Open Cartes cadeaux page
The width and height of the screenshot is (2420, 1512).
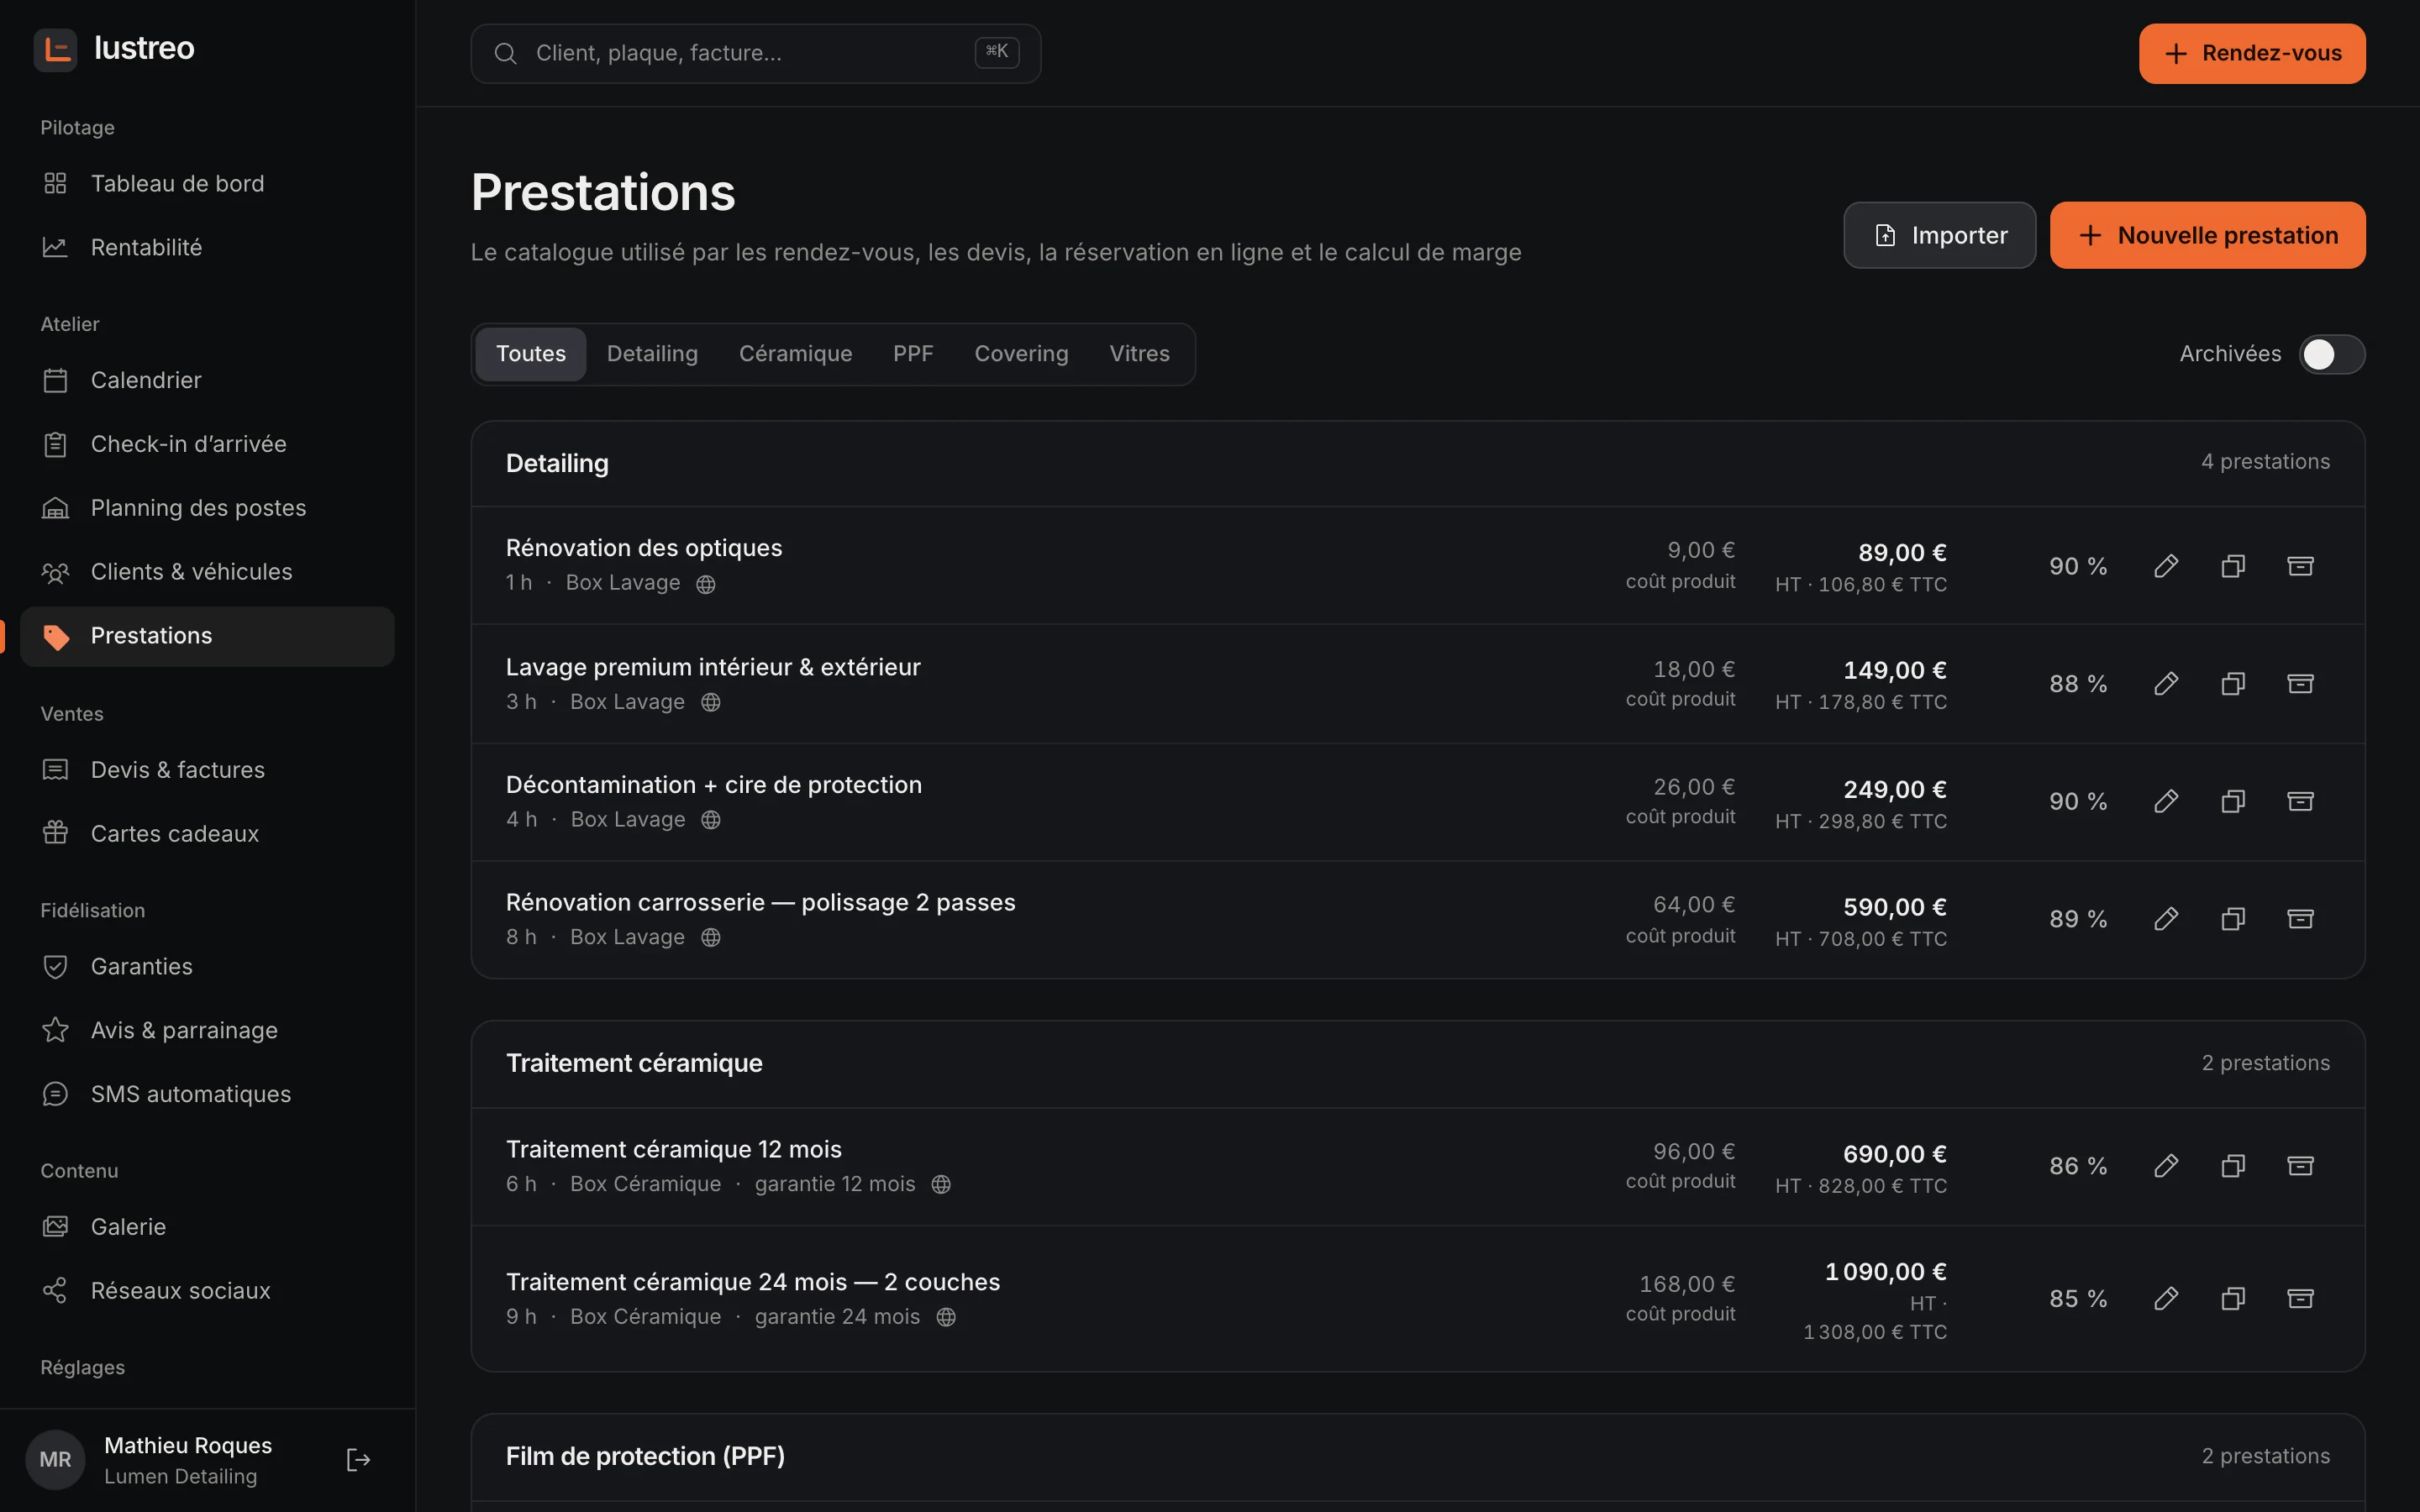(x=207, y=833)
